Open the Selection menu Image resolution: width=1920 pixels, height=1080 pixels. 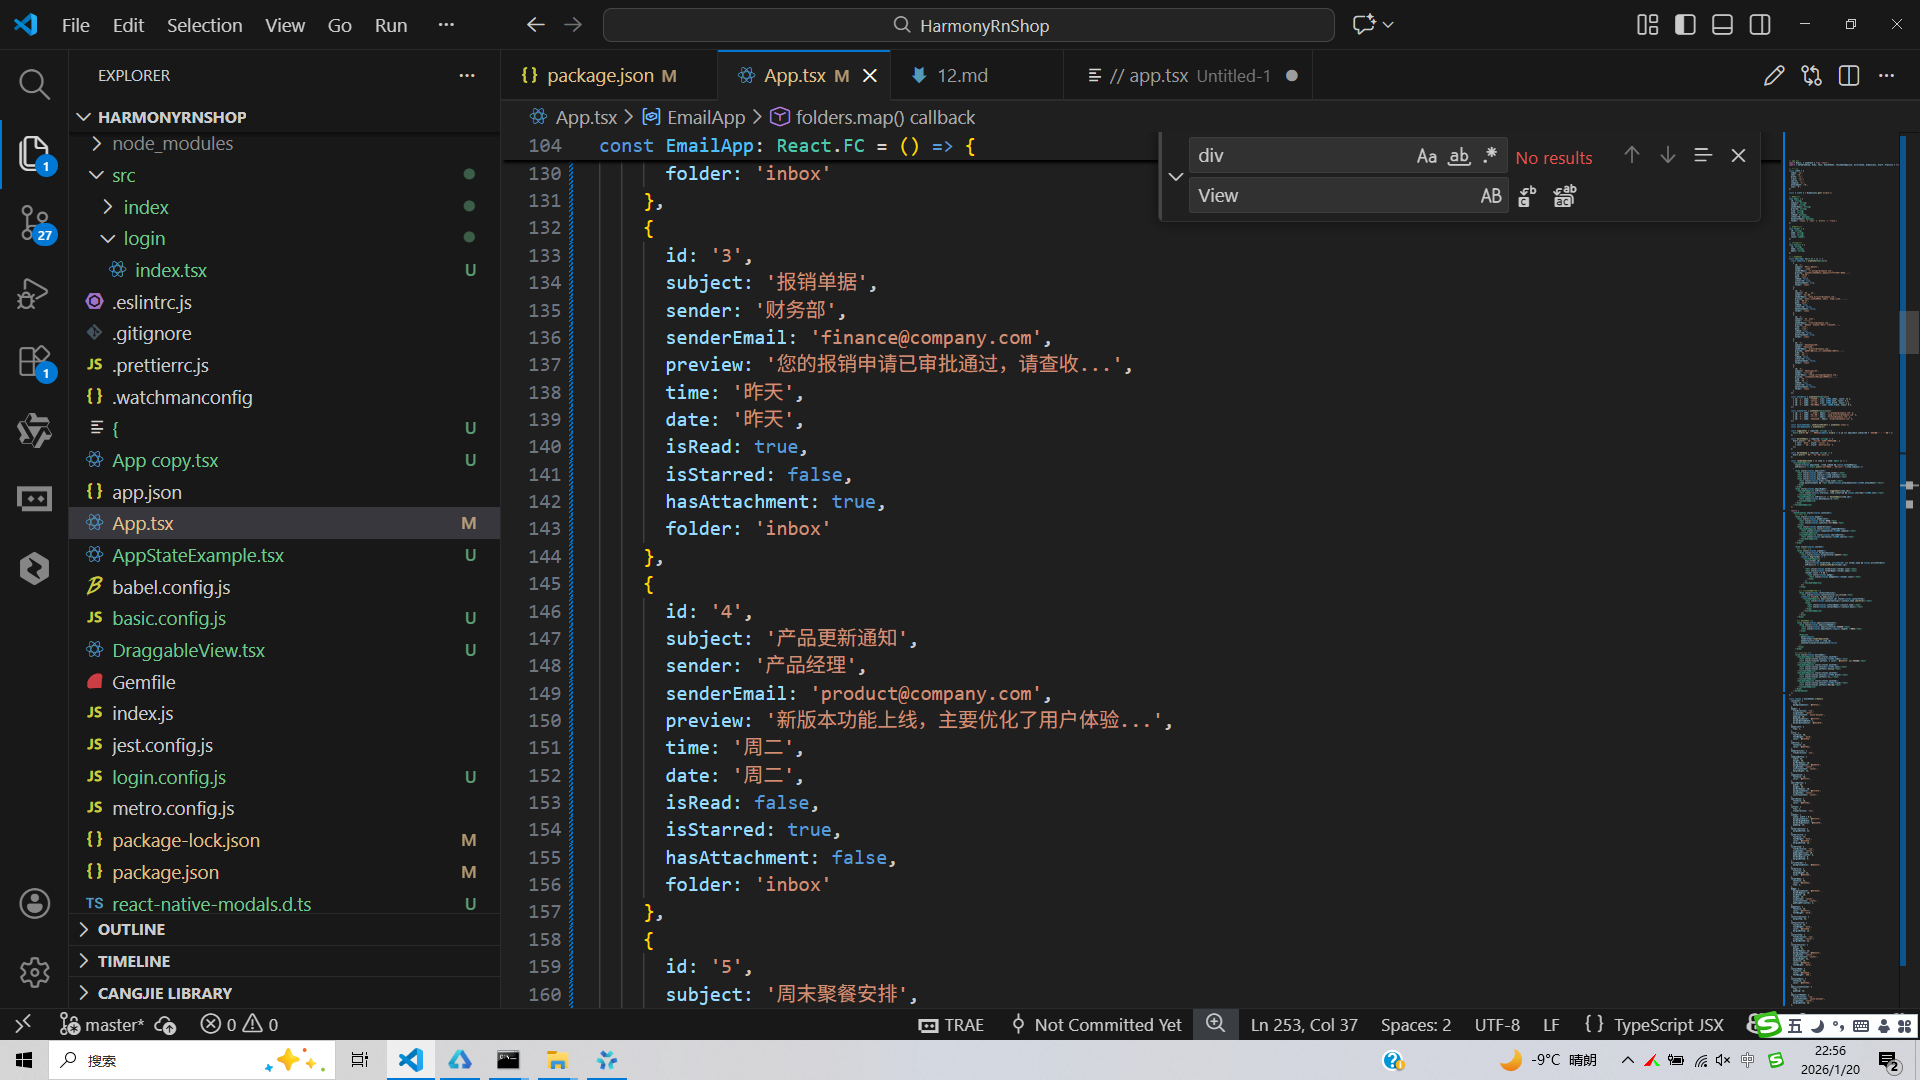204,25
